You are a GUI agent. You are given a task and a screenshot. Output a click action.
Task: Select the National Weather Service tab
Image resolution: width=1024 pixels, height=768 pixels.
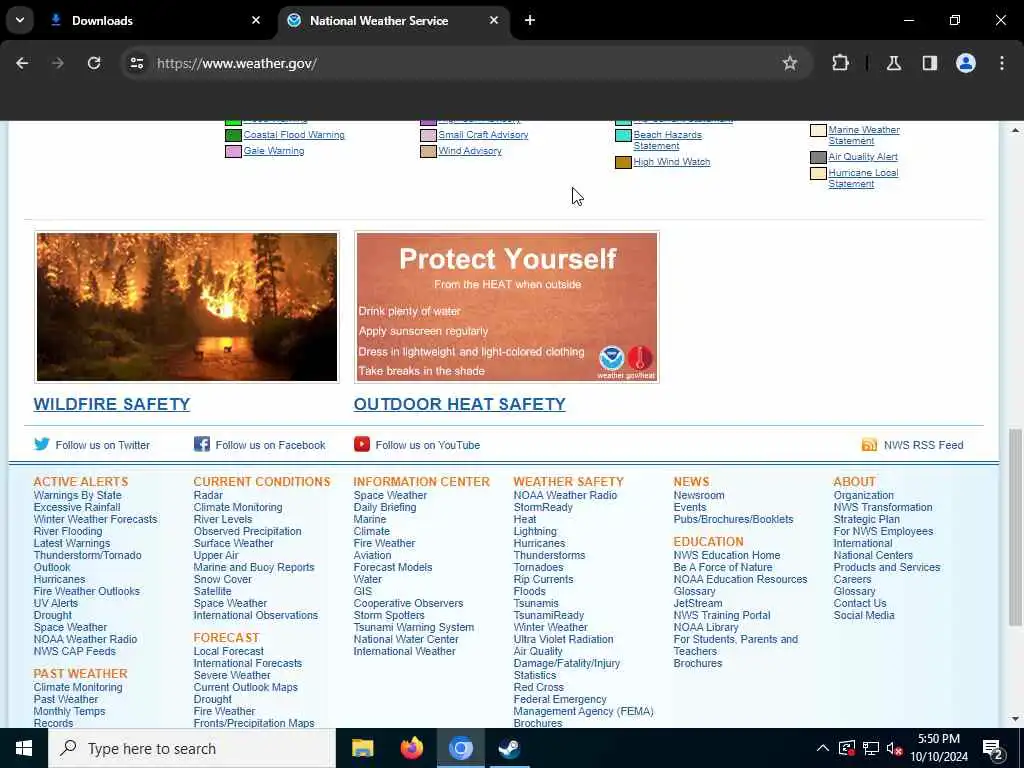pos(394,20)
